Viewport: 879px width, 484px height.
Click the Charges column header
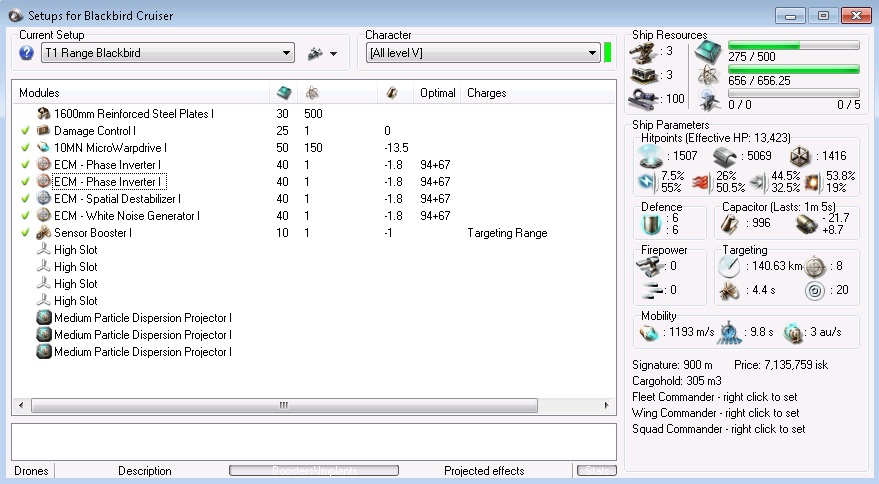(x=487, y=93)
